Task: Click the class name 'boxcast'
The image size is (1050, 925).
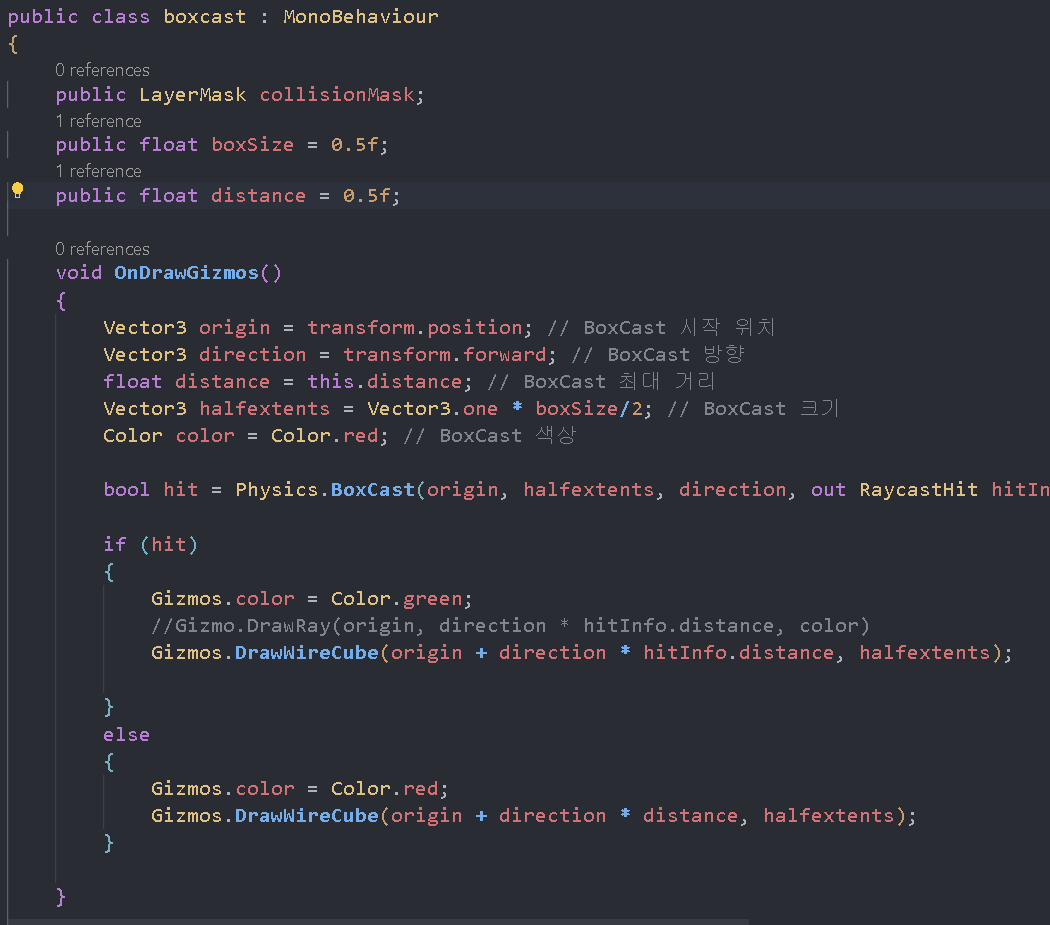Action: 205,17
